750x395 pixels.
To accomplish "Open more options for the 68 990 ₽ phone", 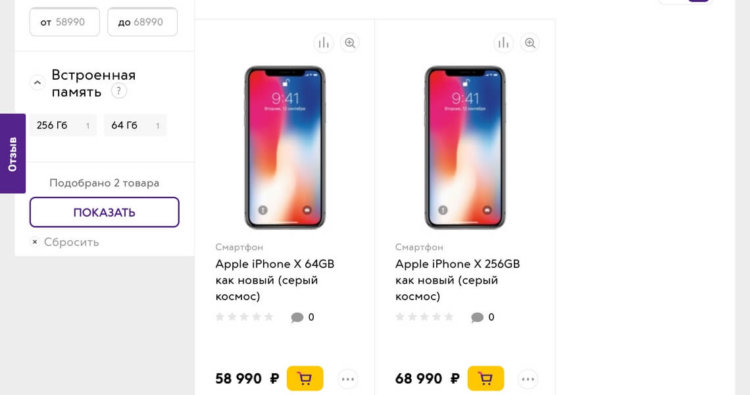I will [528, 379].
